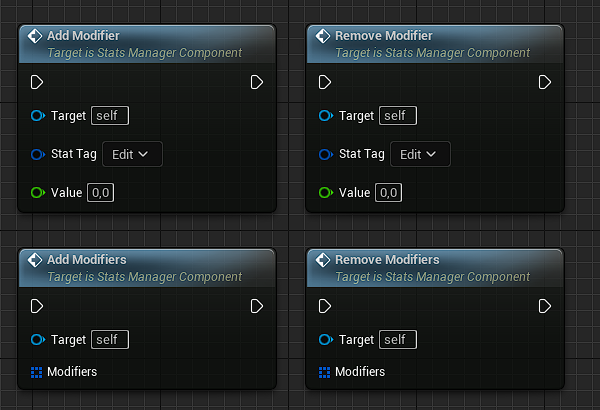Click Modifiers array pin on Remove Modifiers
Viewport: 600px width, 410px height.
[325, 372]
